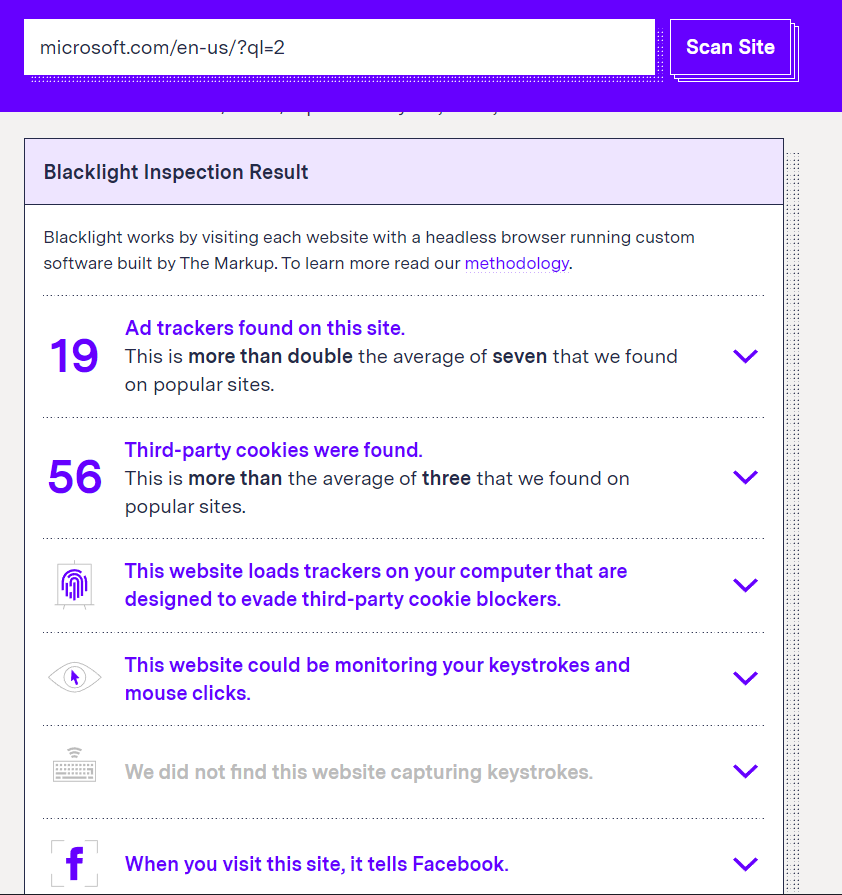Expand the Facebook notification chevron
Viewport: 842px width, 895px height.
tap(745, 864)
